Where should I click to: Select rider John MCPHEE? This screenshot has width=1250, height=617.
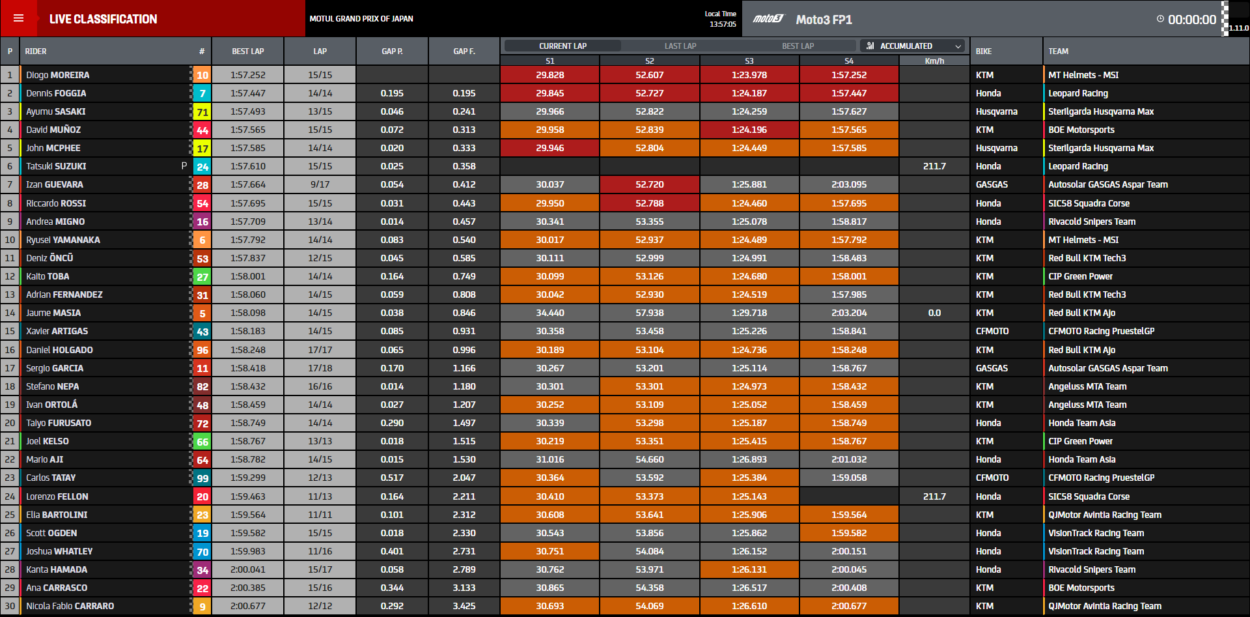click(x=54, y=148)
